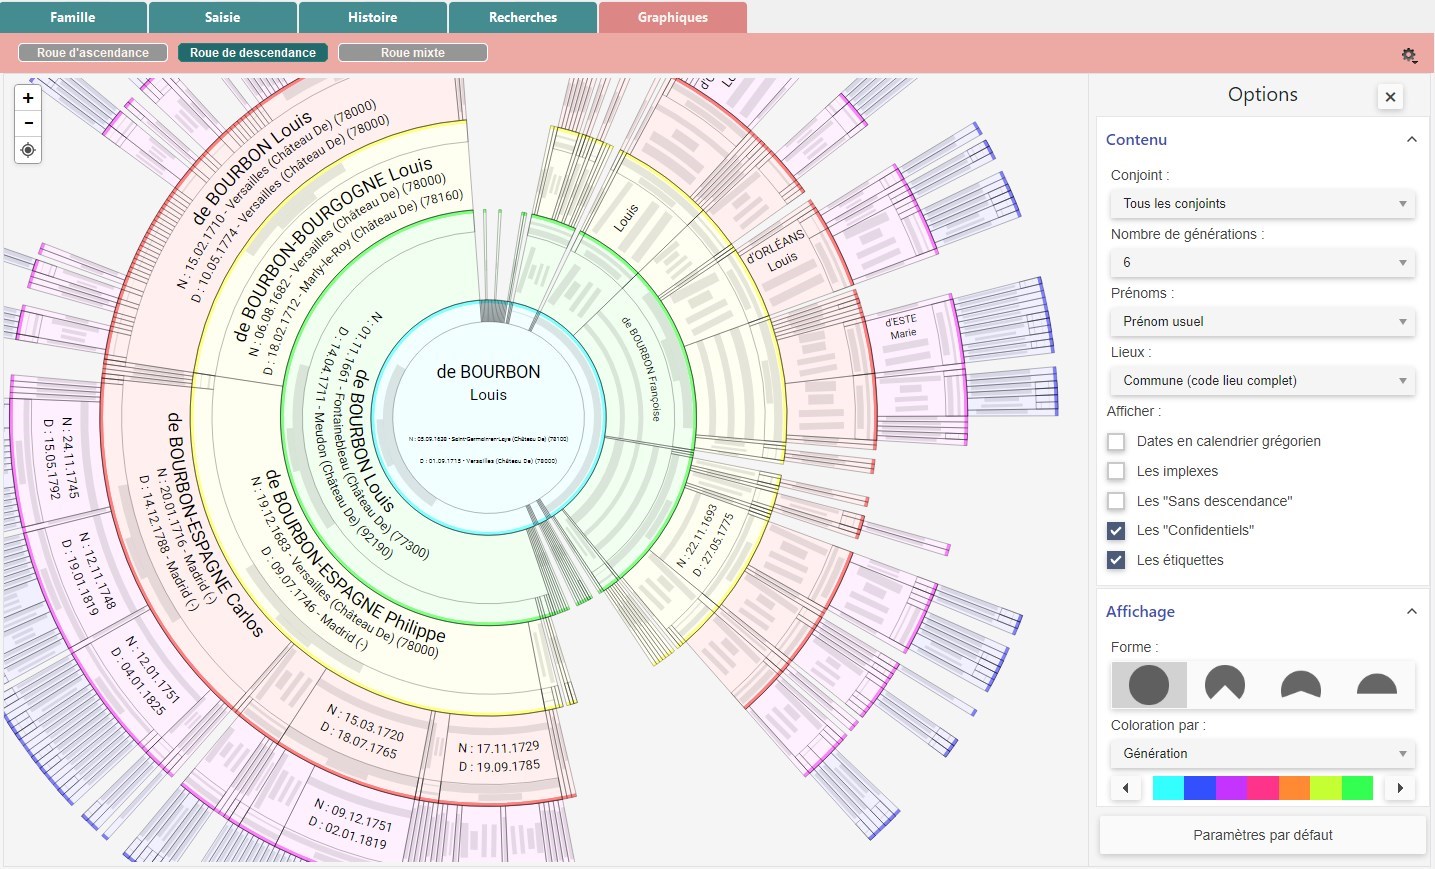Click the d'ORLÉANS Louis segment
Image resolution: width=1435 pixels, height=869 pixels.
pos(778,252)
